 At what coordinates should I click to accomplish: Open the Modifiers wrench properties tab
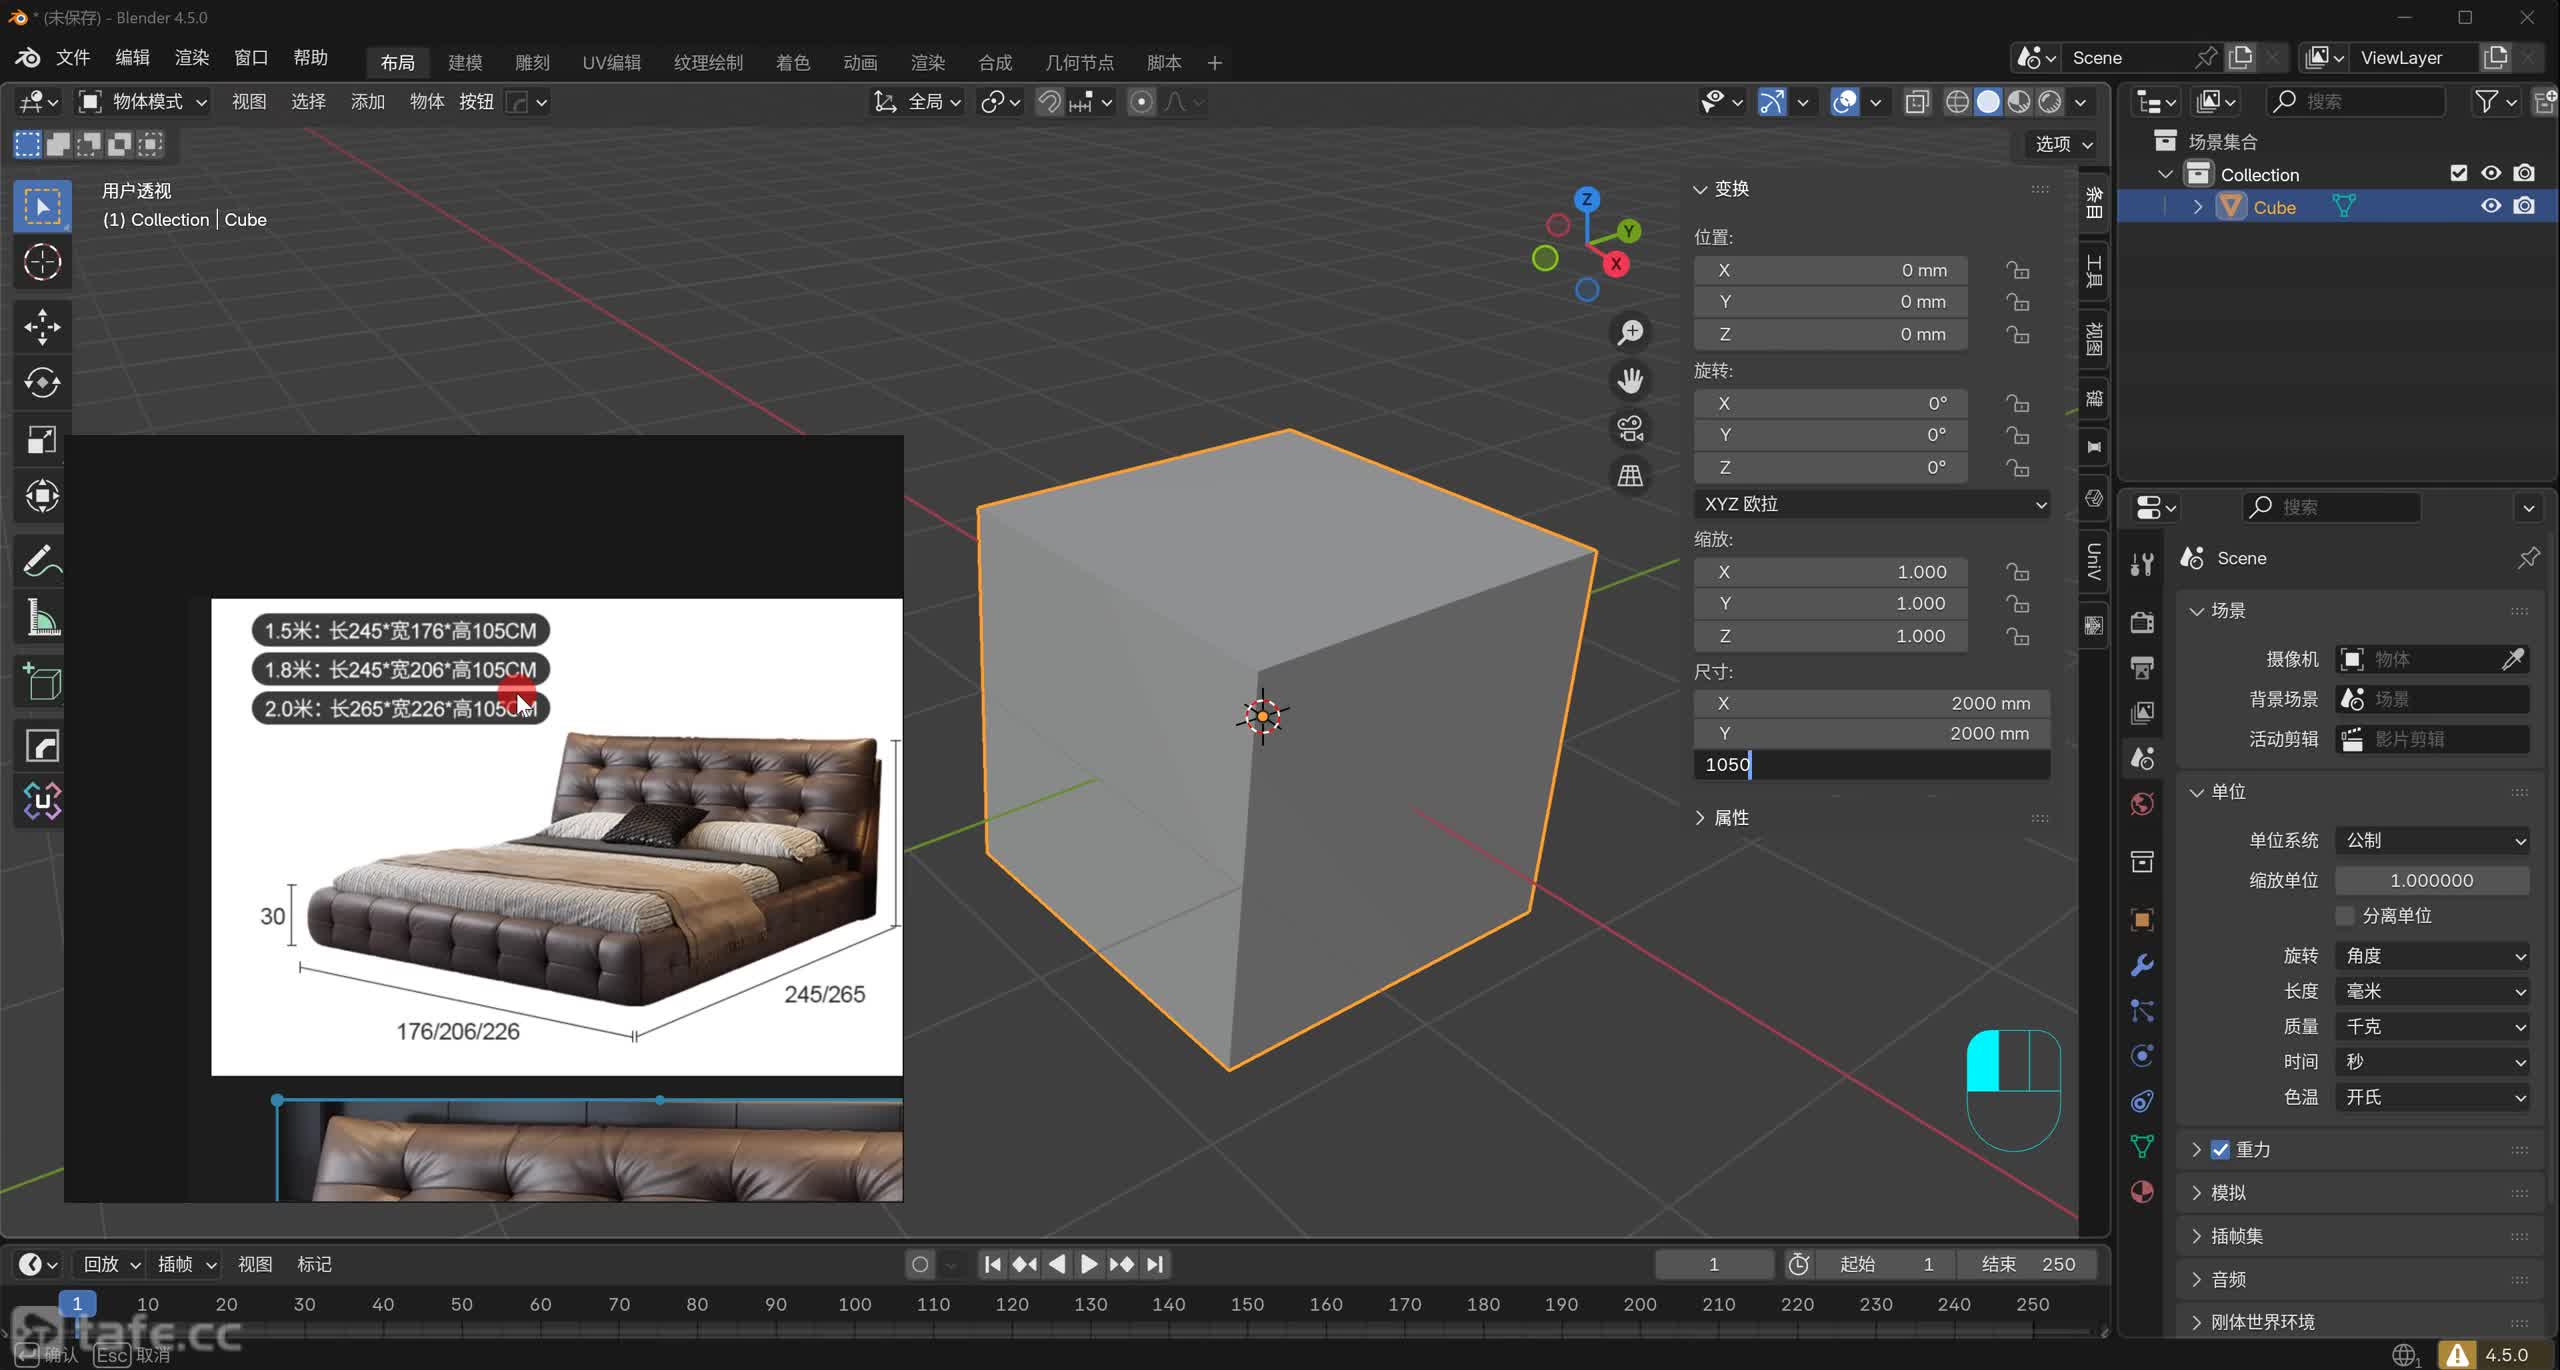(2142, 965)
